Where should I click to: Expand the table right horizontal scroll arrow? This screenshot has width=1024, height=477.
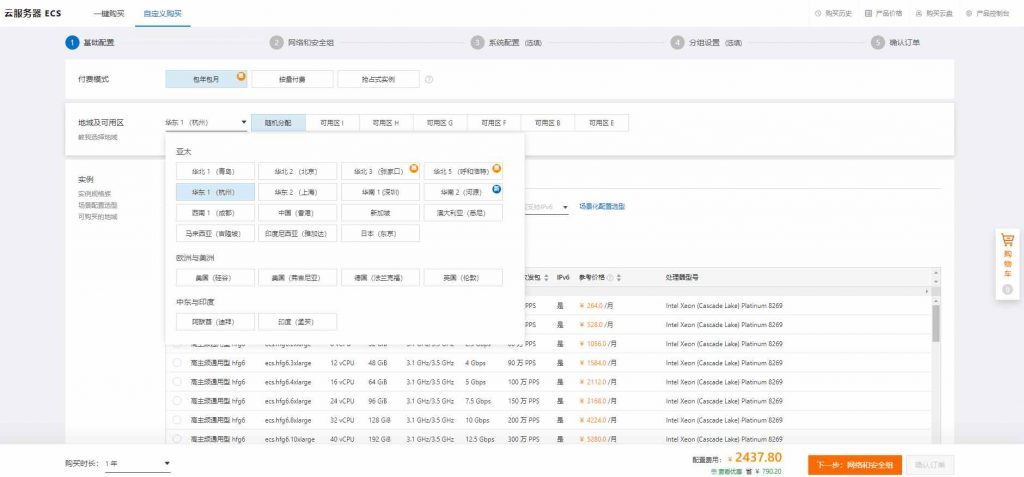927,291
